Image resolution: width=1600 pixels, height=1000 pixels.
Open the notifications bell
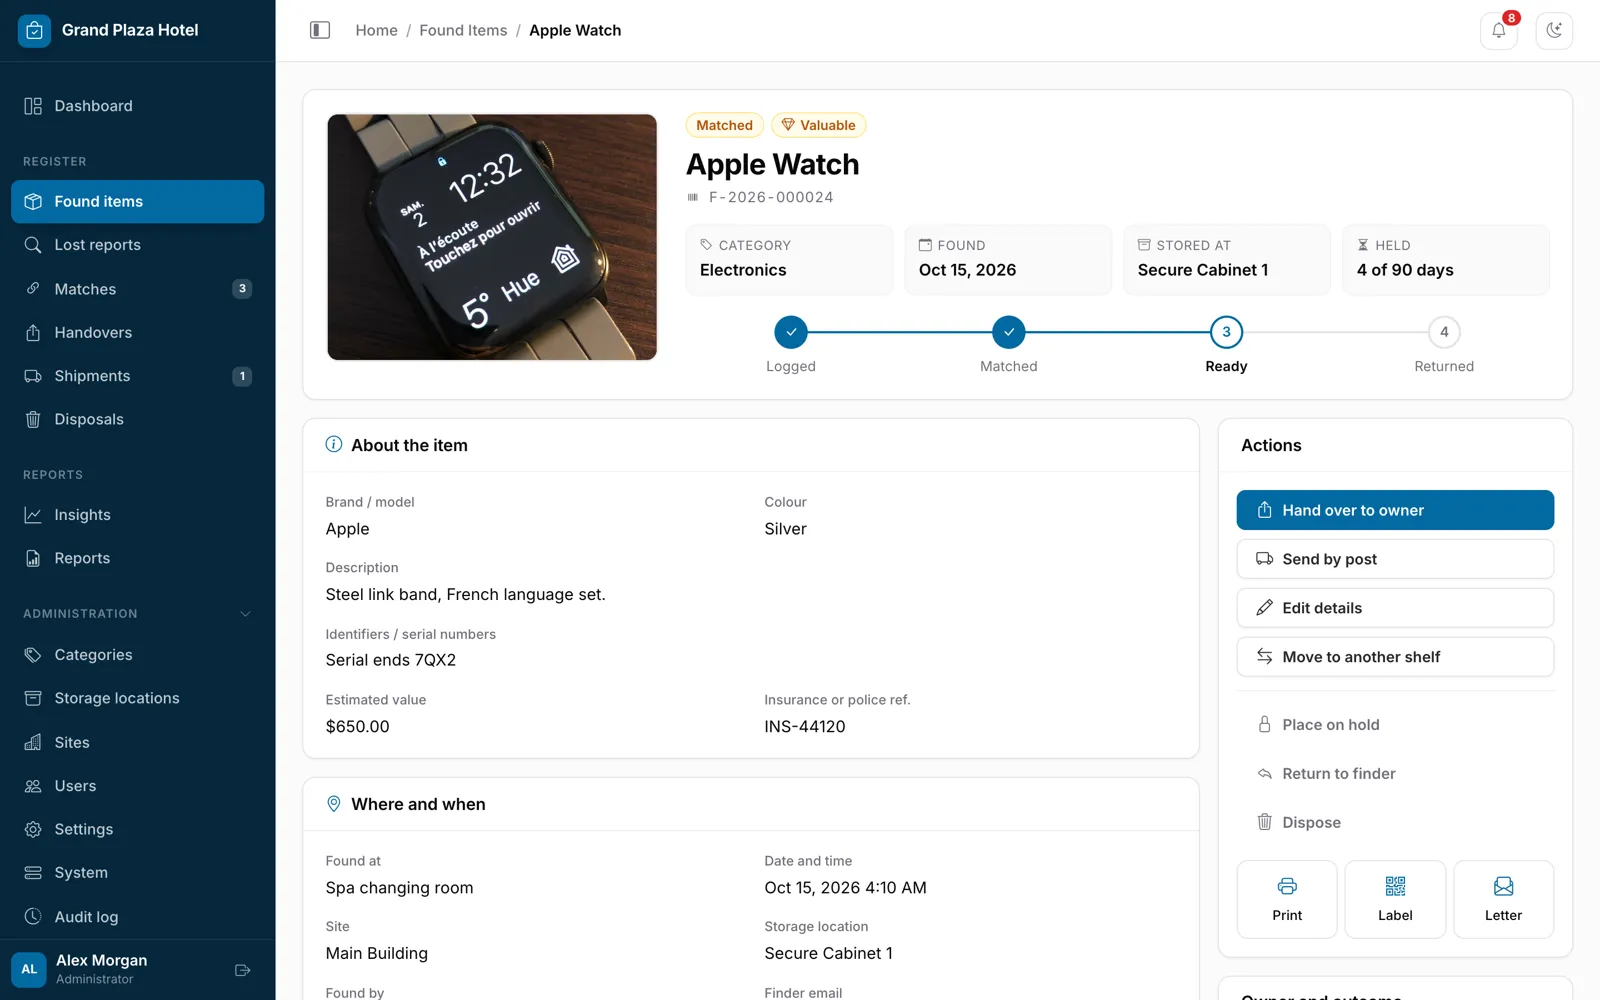(1499, 30)
